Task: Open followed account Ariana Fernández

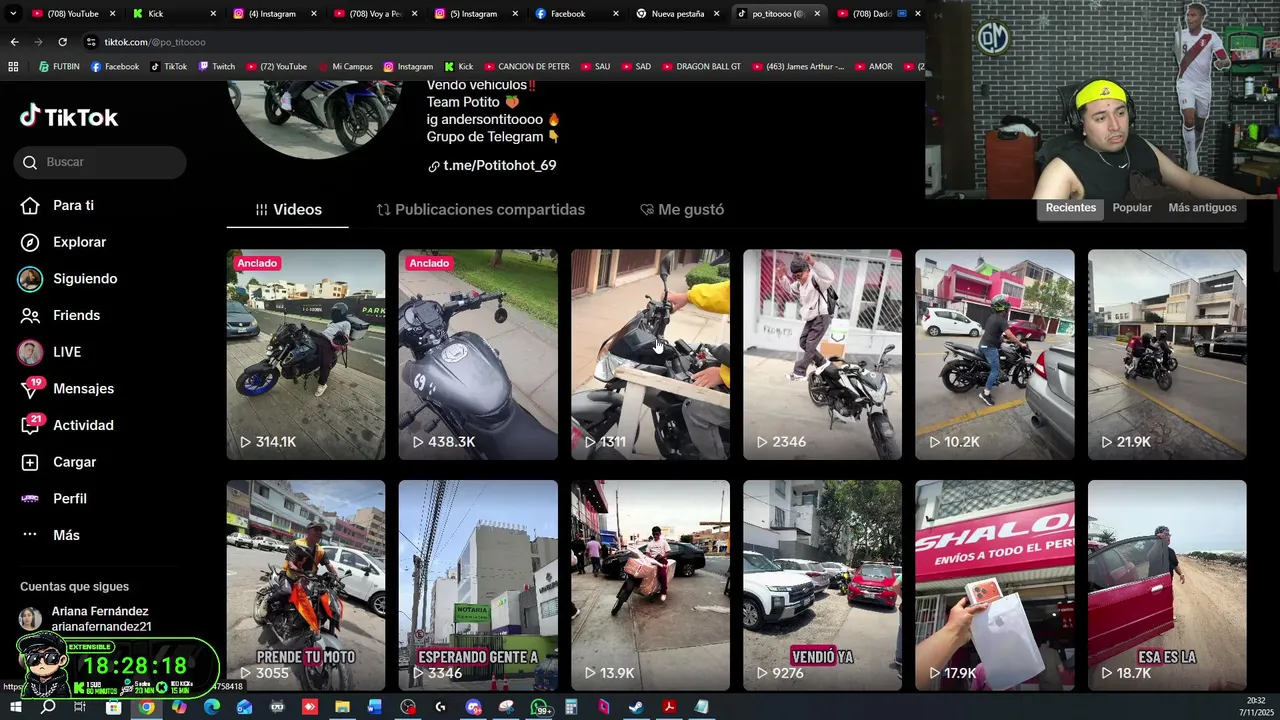Action: click(x=100, y=618)
